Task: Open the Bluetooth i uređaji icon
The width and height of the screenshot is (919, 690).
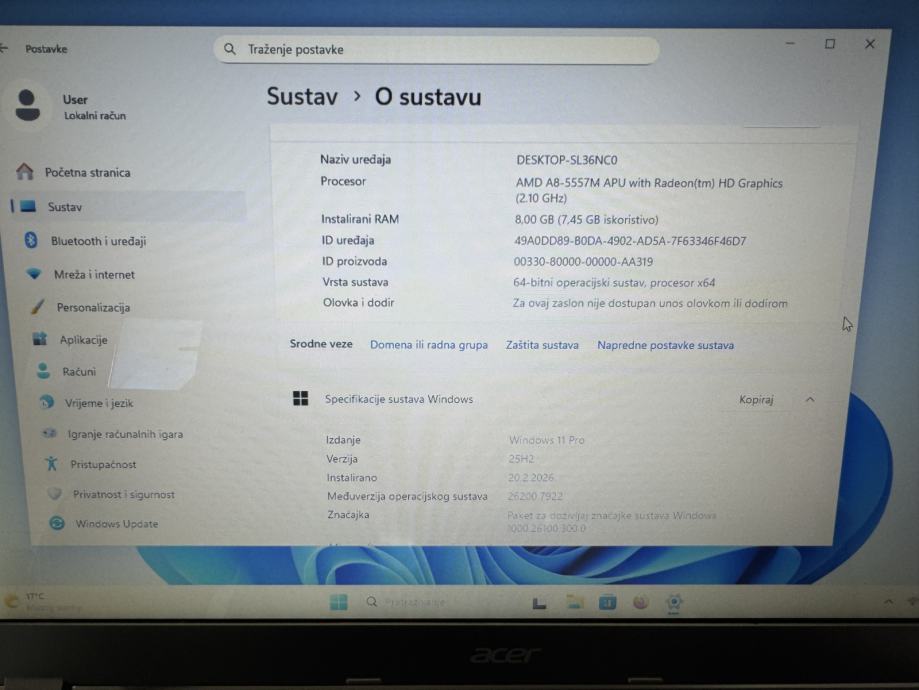Action: [x=31, y=240]
